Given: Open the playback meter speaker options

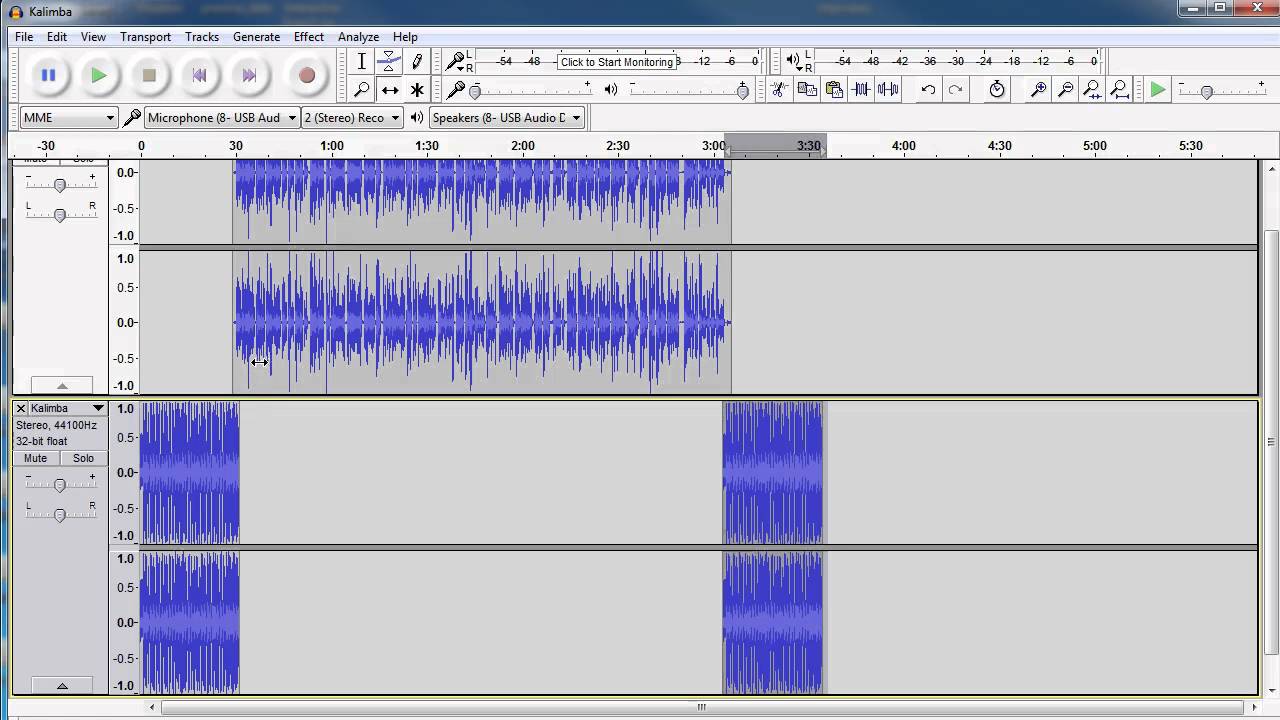Looking at the screenshot, I should click(793, 62).
